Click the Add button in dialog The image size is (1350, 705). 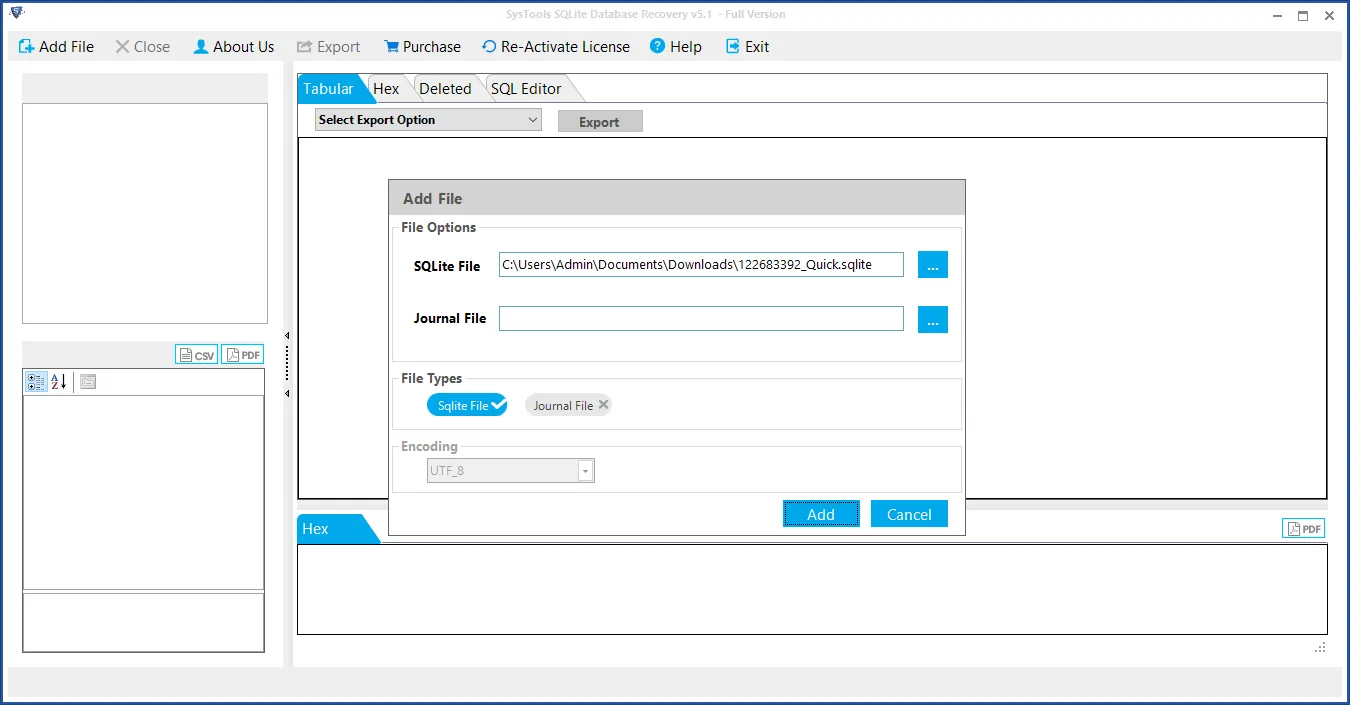(x=821, y=514)
